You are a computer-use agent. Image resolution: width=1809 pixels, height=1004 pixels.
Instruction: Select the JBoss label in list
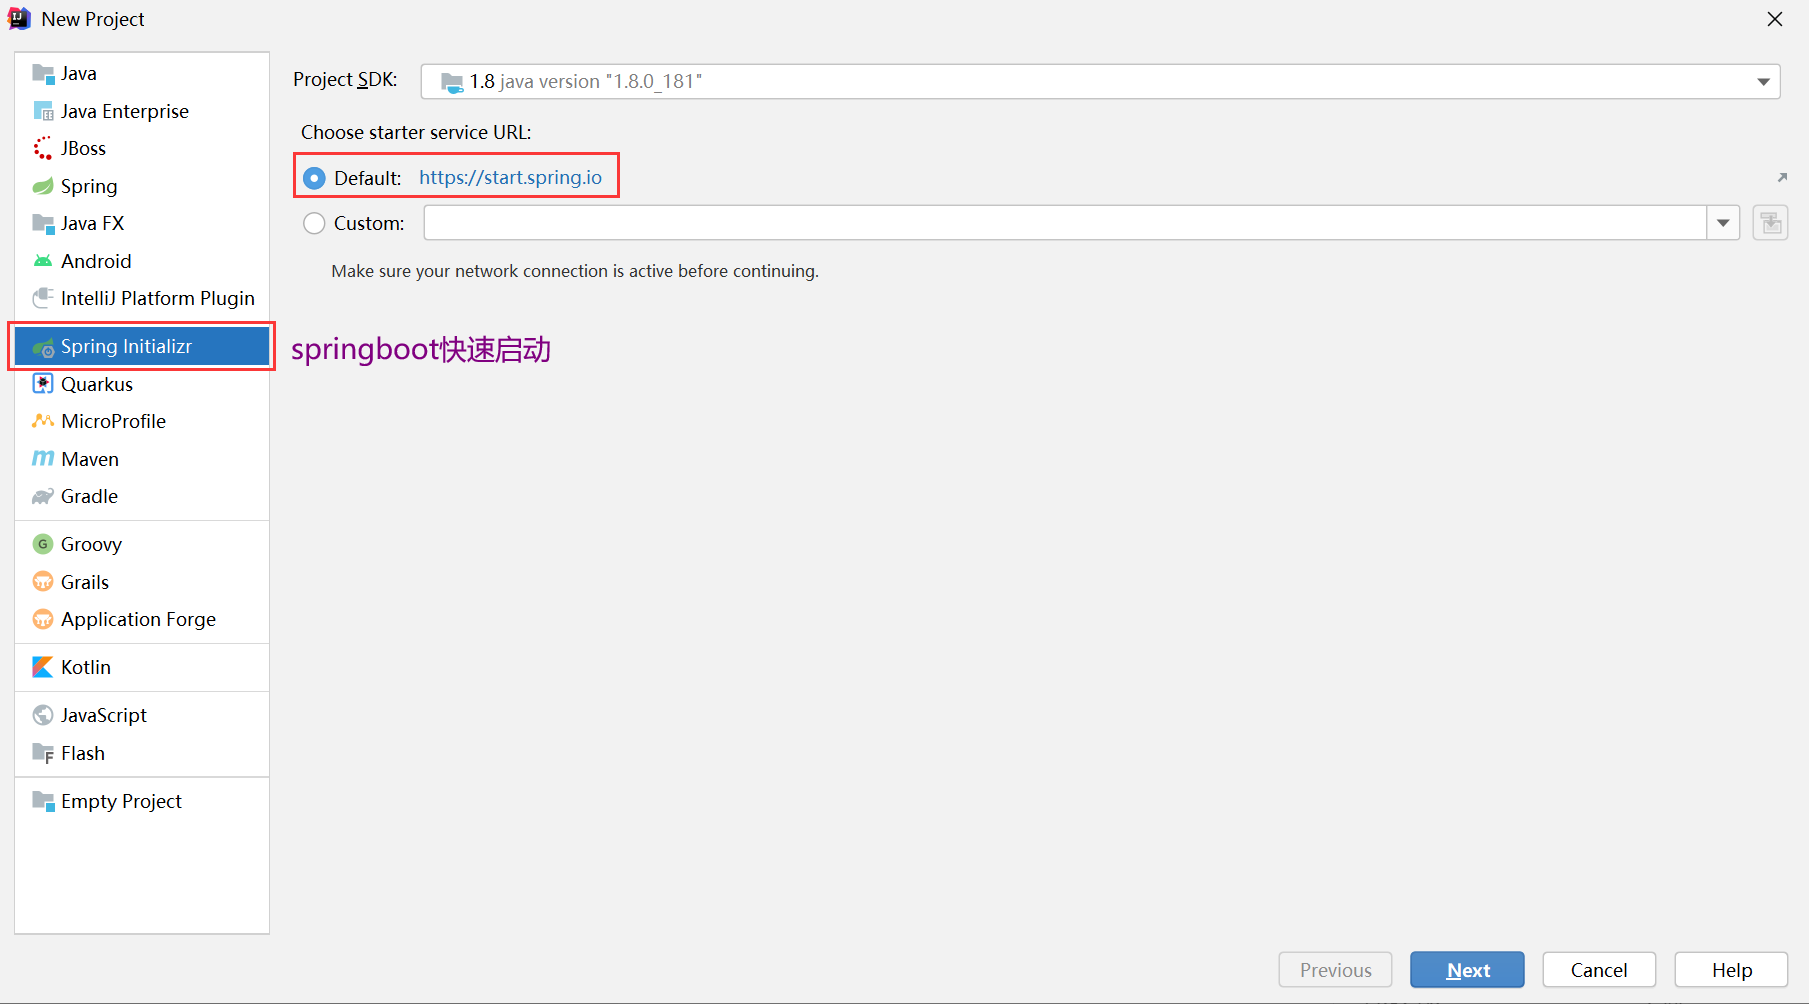point(83,148)
